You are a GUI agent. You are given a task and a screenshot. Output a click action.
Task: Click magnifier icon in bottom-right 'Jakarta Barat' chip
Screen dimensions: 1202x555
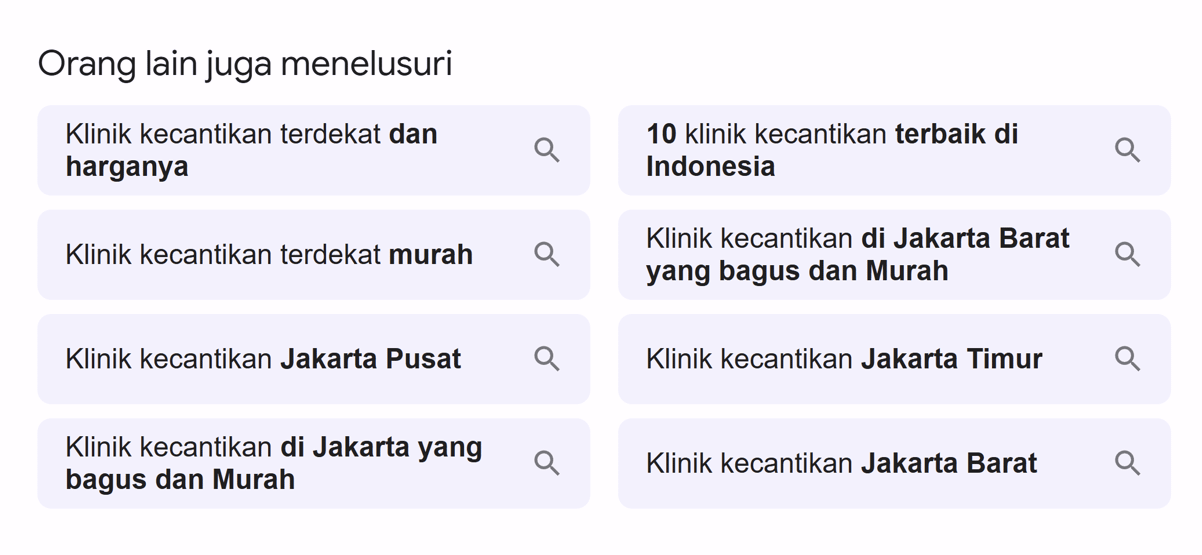[x=1127, y=462]
